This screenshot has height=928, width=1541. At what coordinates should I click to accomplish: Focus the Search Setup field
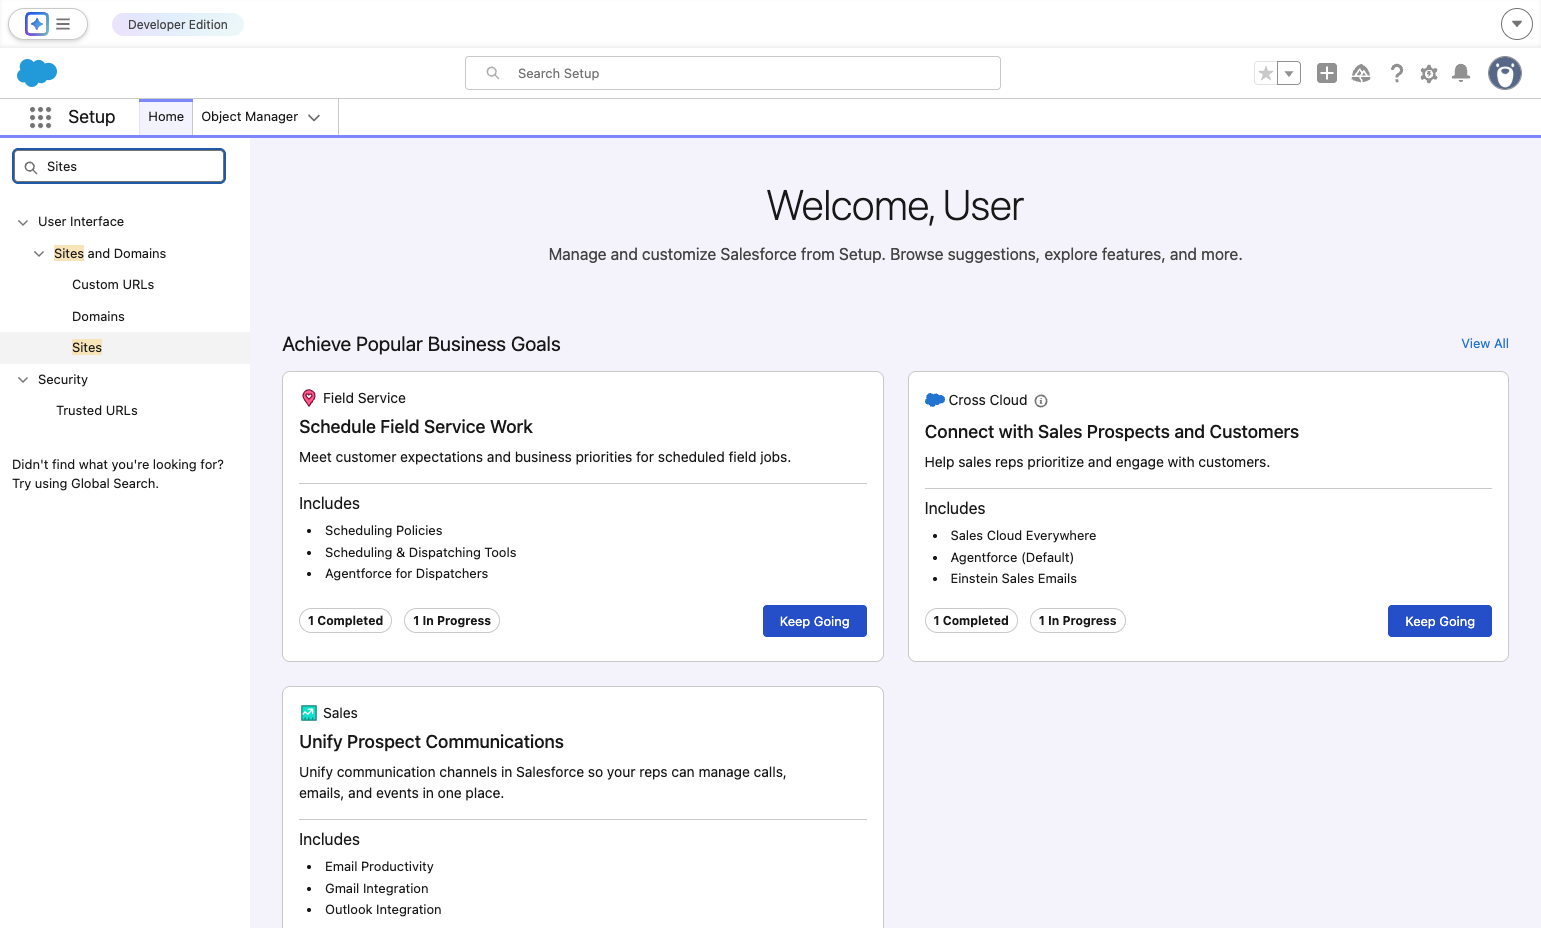tap(733, 73)
